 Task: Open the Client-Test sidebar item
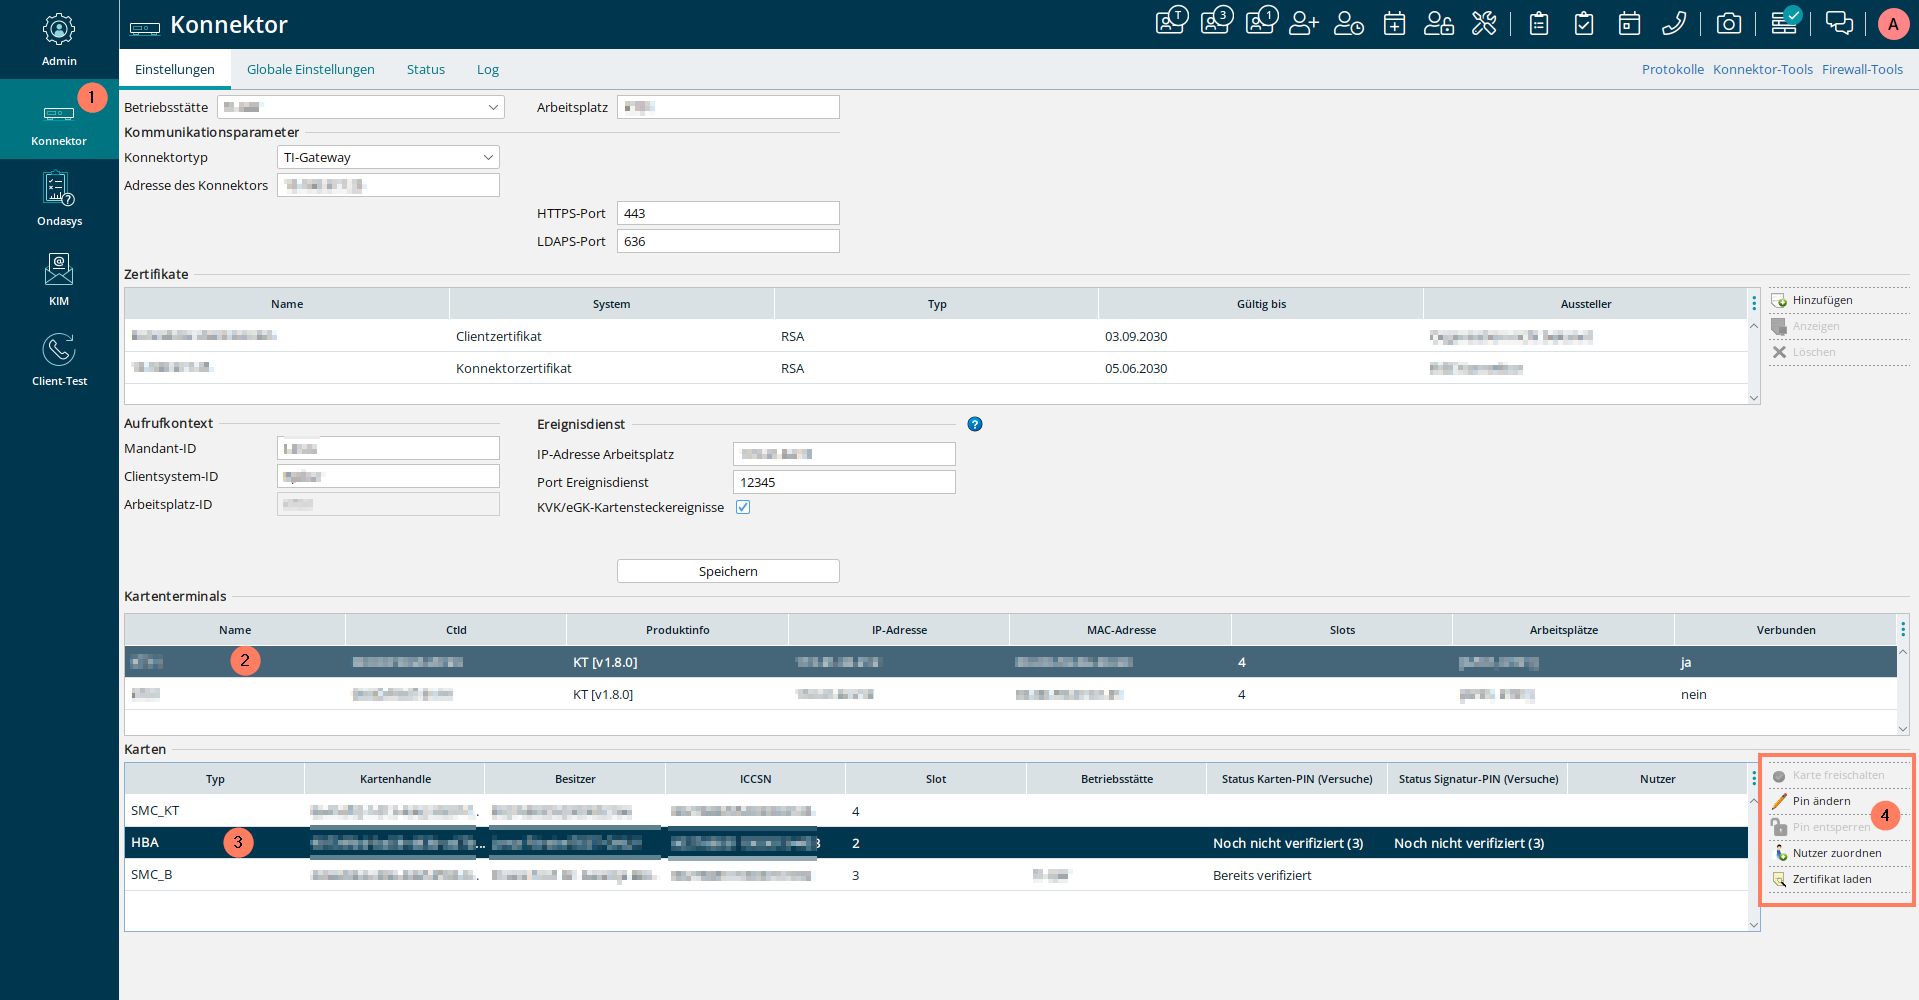click(x=59, y=360)
